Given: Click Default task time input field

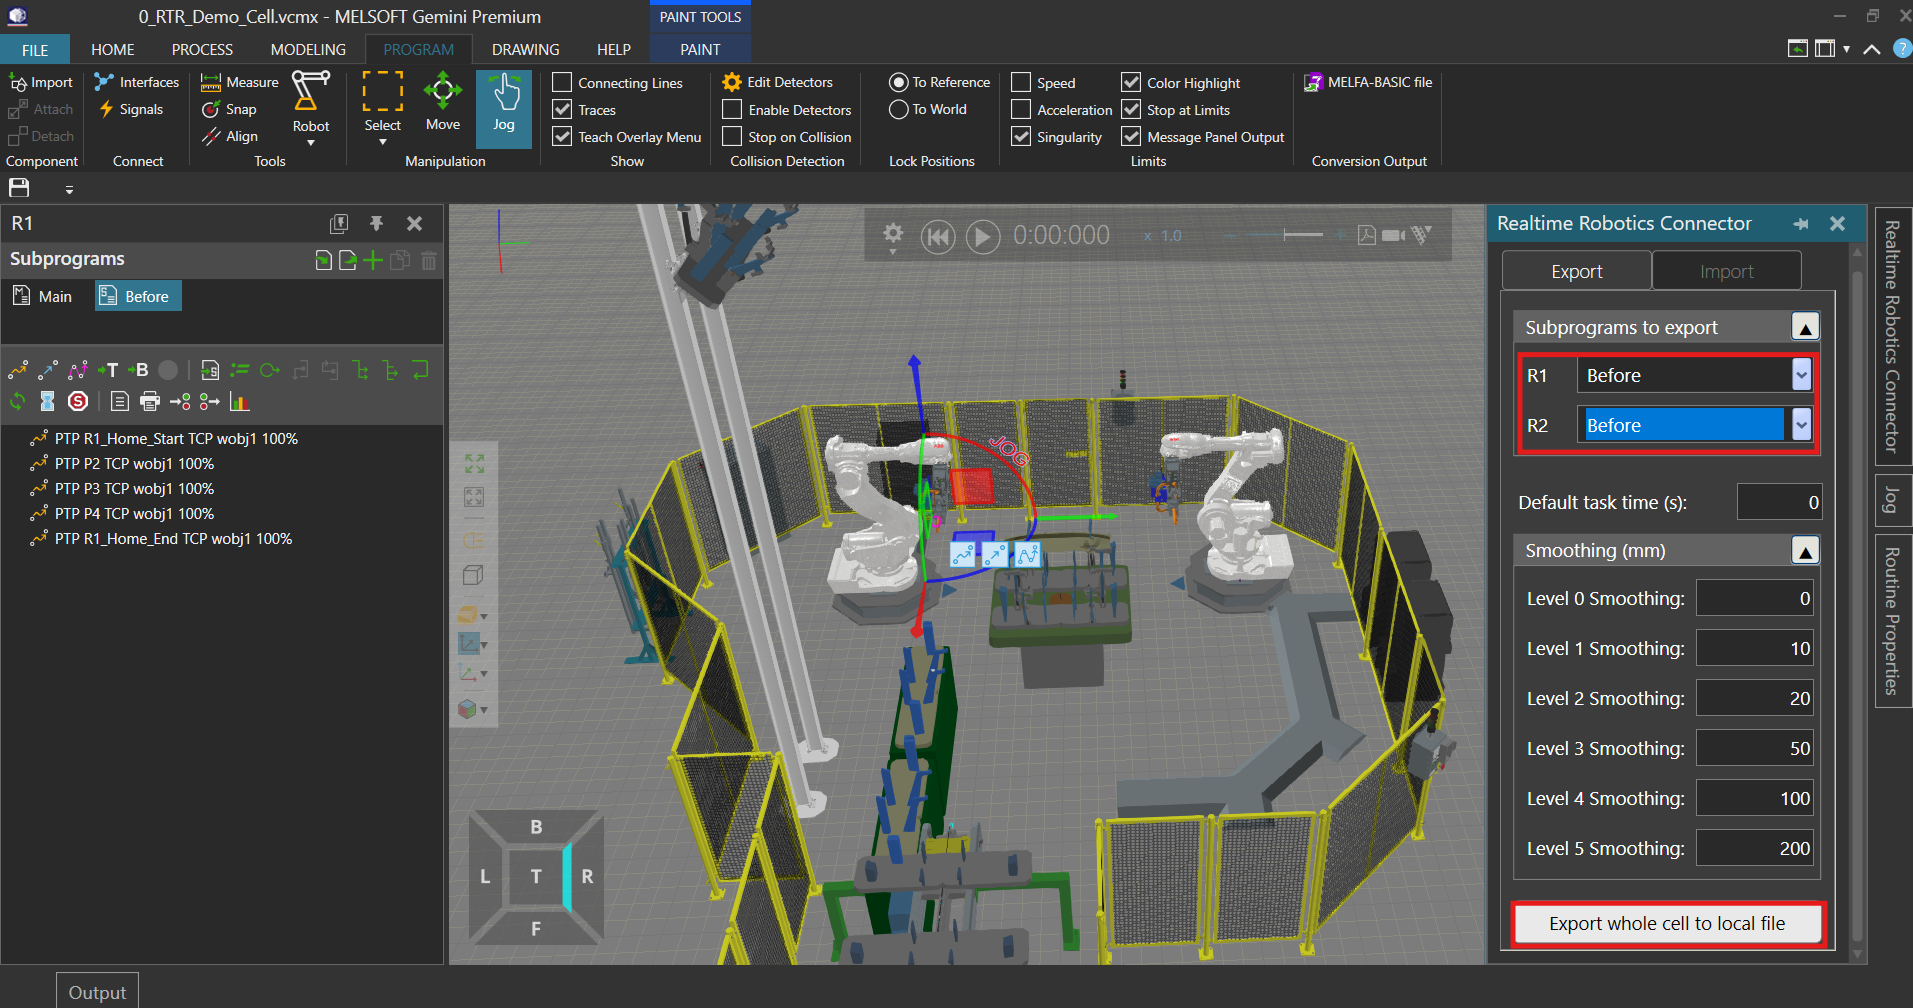Looking at the screenshot, I should (1779, 502).
